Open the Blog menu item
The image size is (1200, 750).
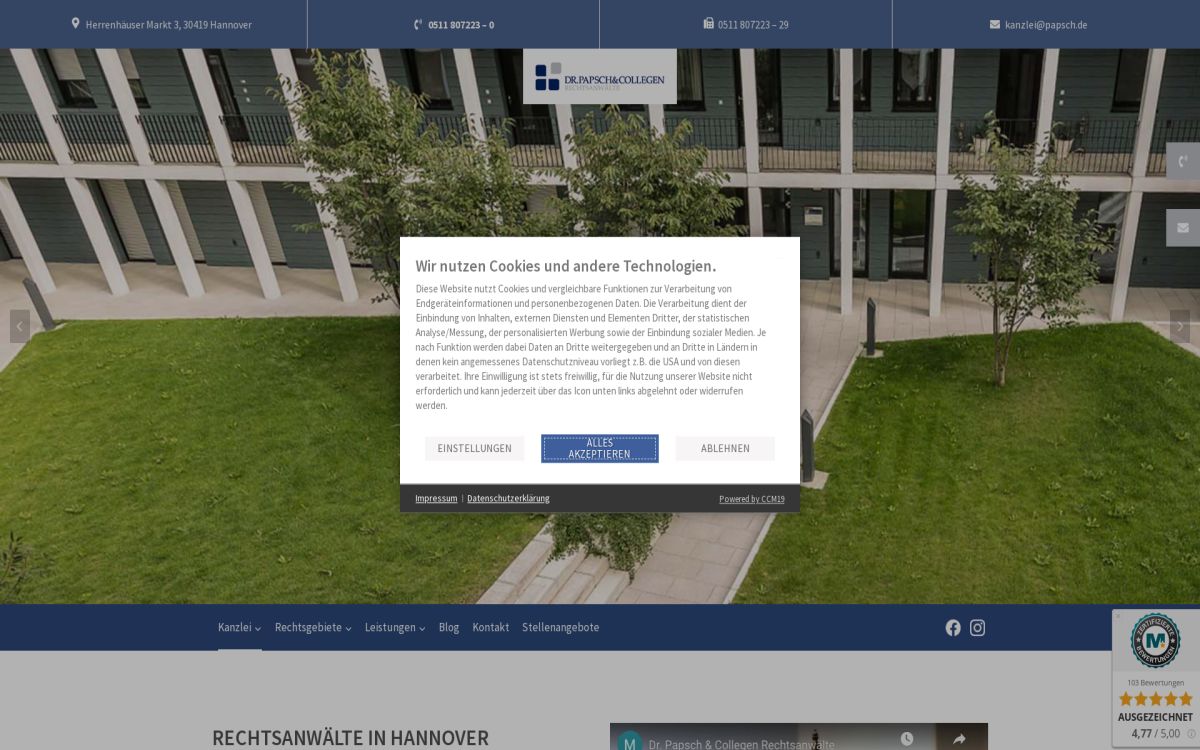click(449, 628)
